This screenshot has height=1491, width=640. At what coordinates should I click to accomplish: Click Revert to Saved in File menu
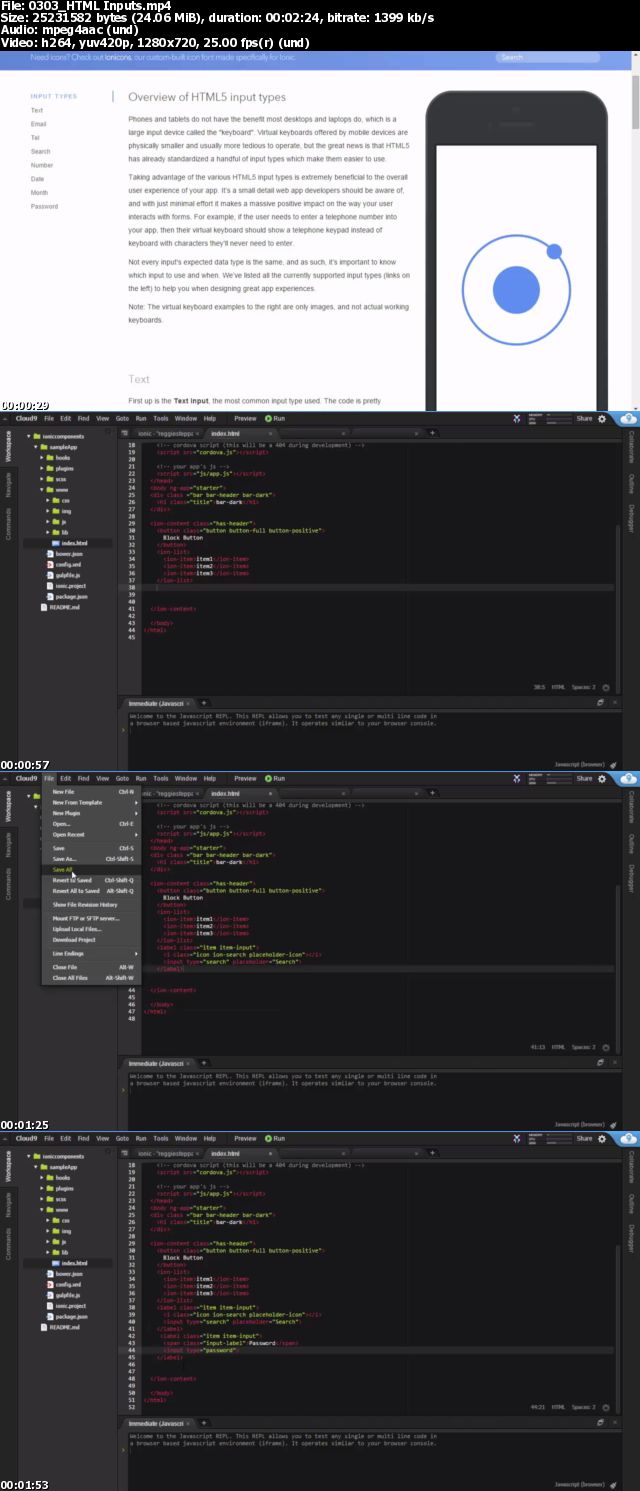[x=72, y=880]
